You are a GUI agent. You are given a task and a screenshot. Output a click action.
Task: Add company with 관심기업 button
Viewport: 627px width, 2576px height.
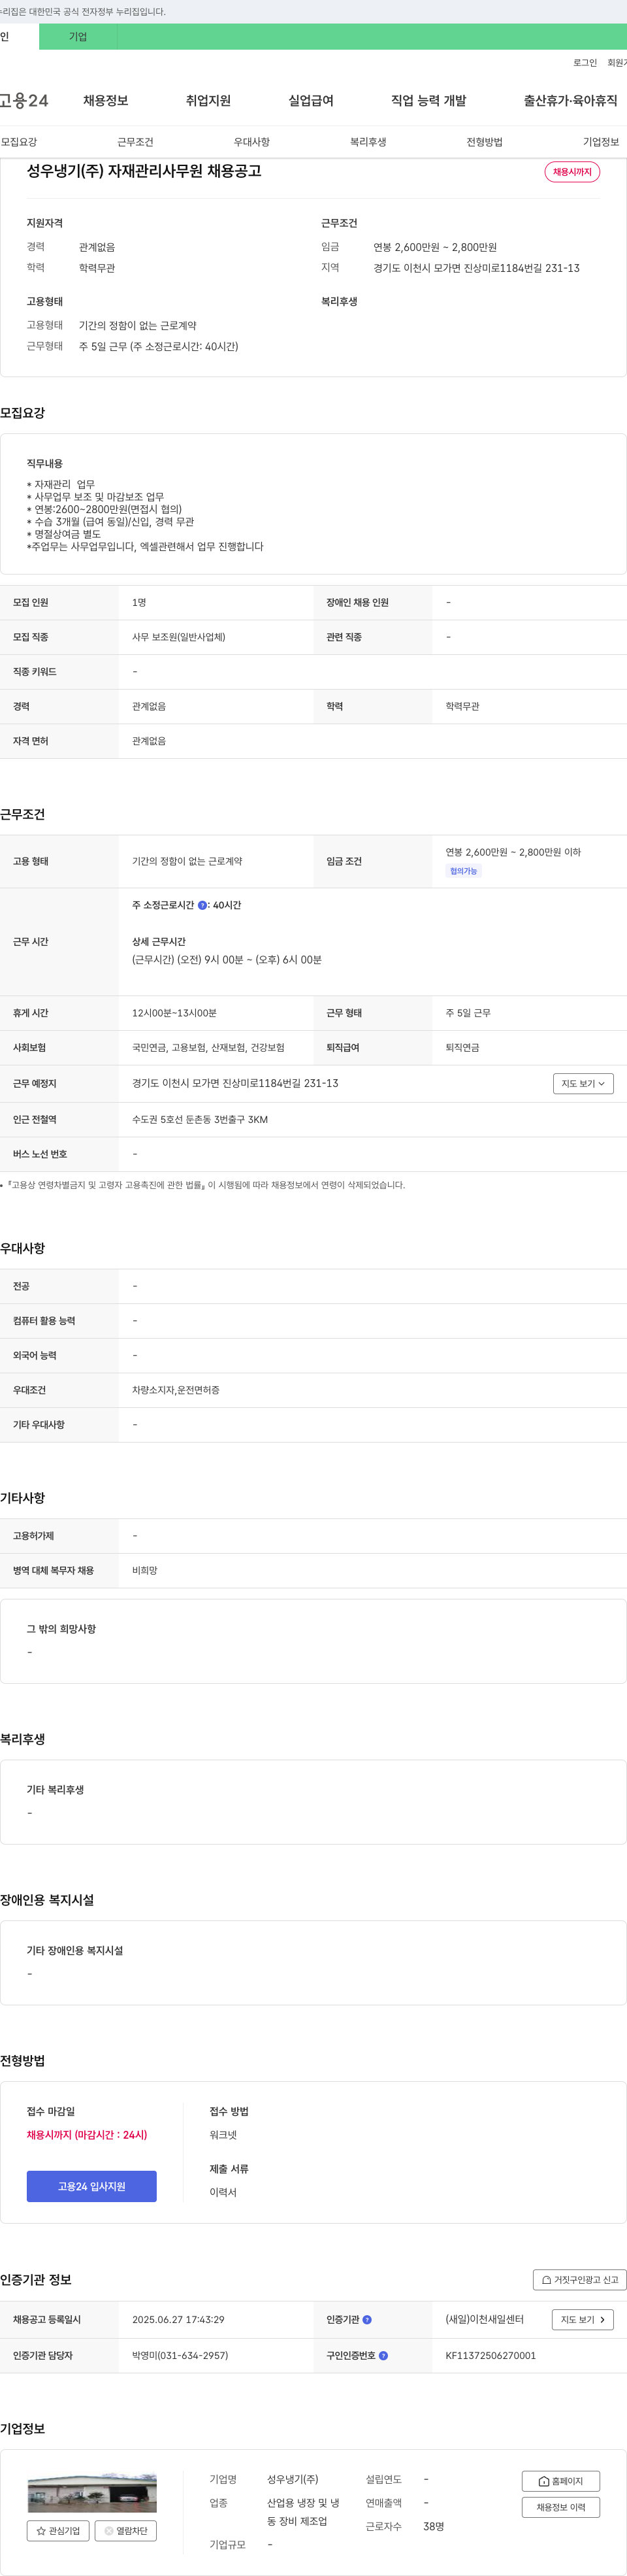(58, 2530)
